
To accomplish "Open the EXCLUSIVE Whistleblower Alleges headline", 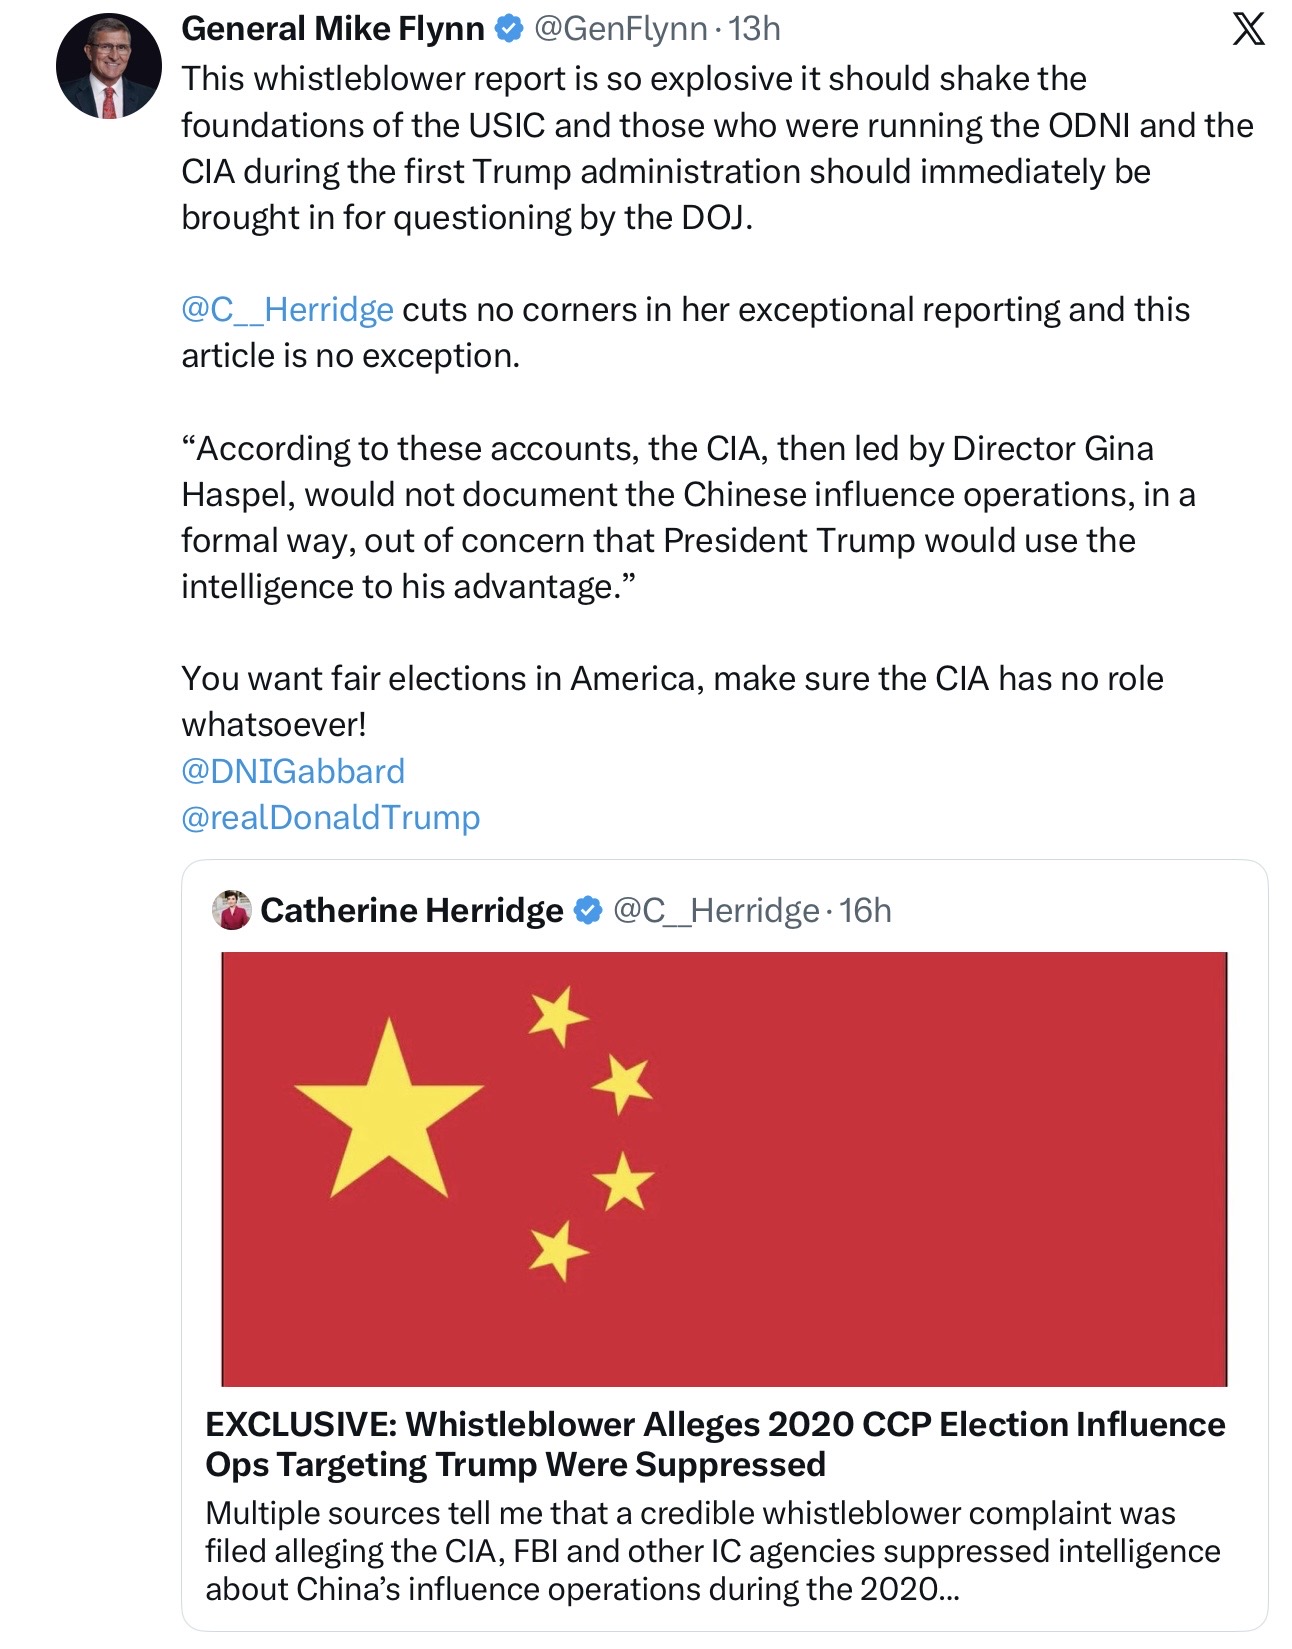I will (x=715, y=1443).
